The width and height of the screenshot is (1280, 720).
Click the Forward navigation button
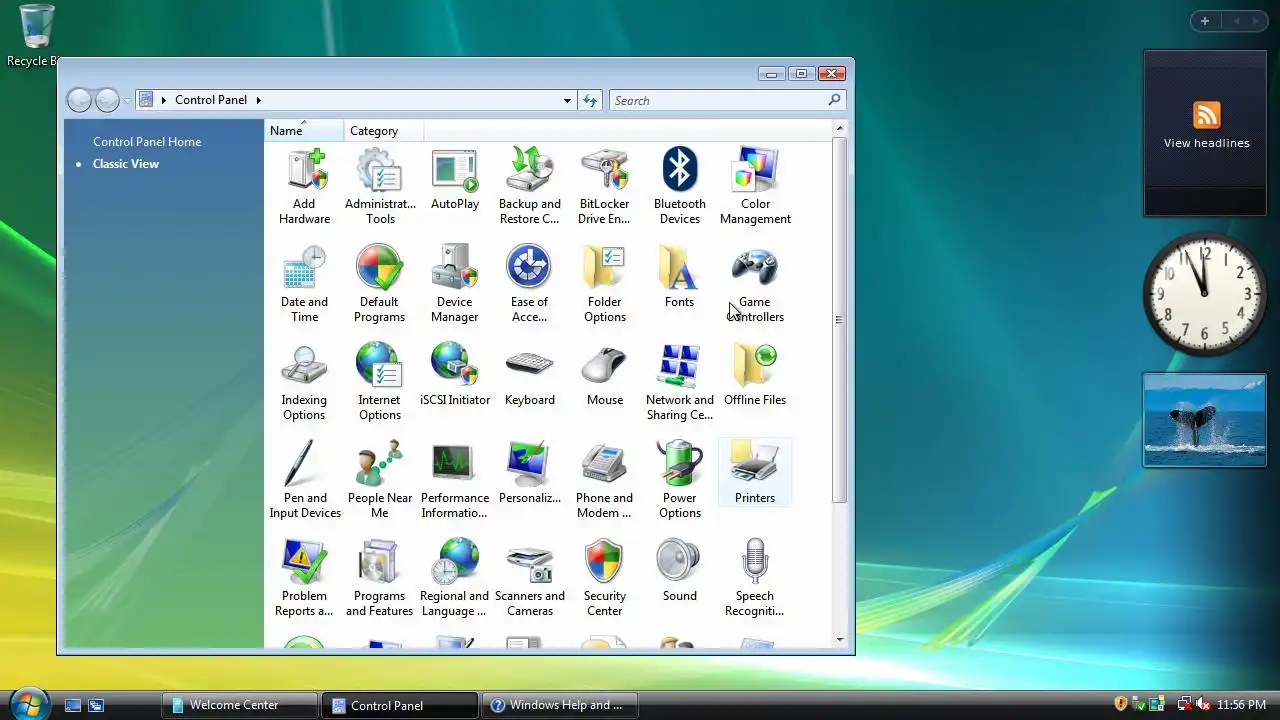pyautogui.click(x=107, y=100)
